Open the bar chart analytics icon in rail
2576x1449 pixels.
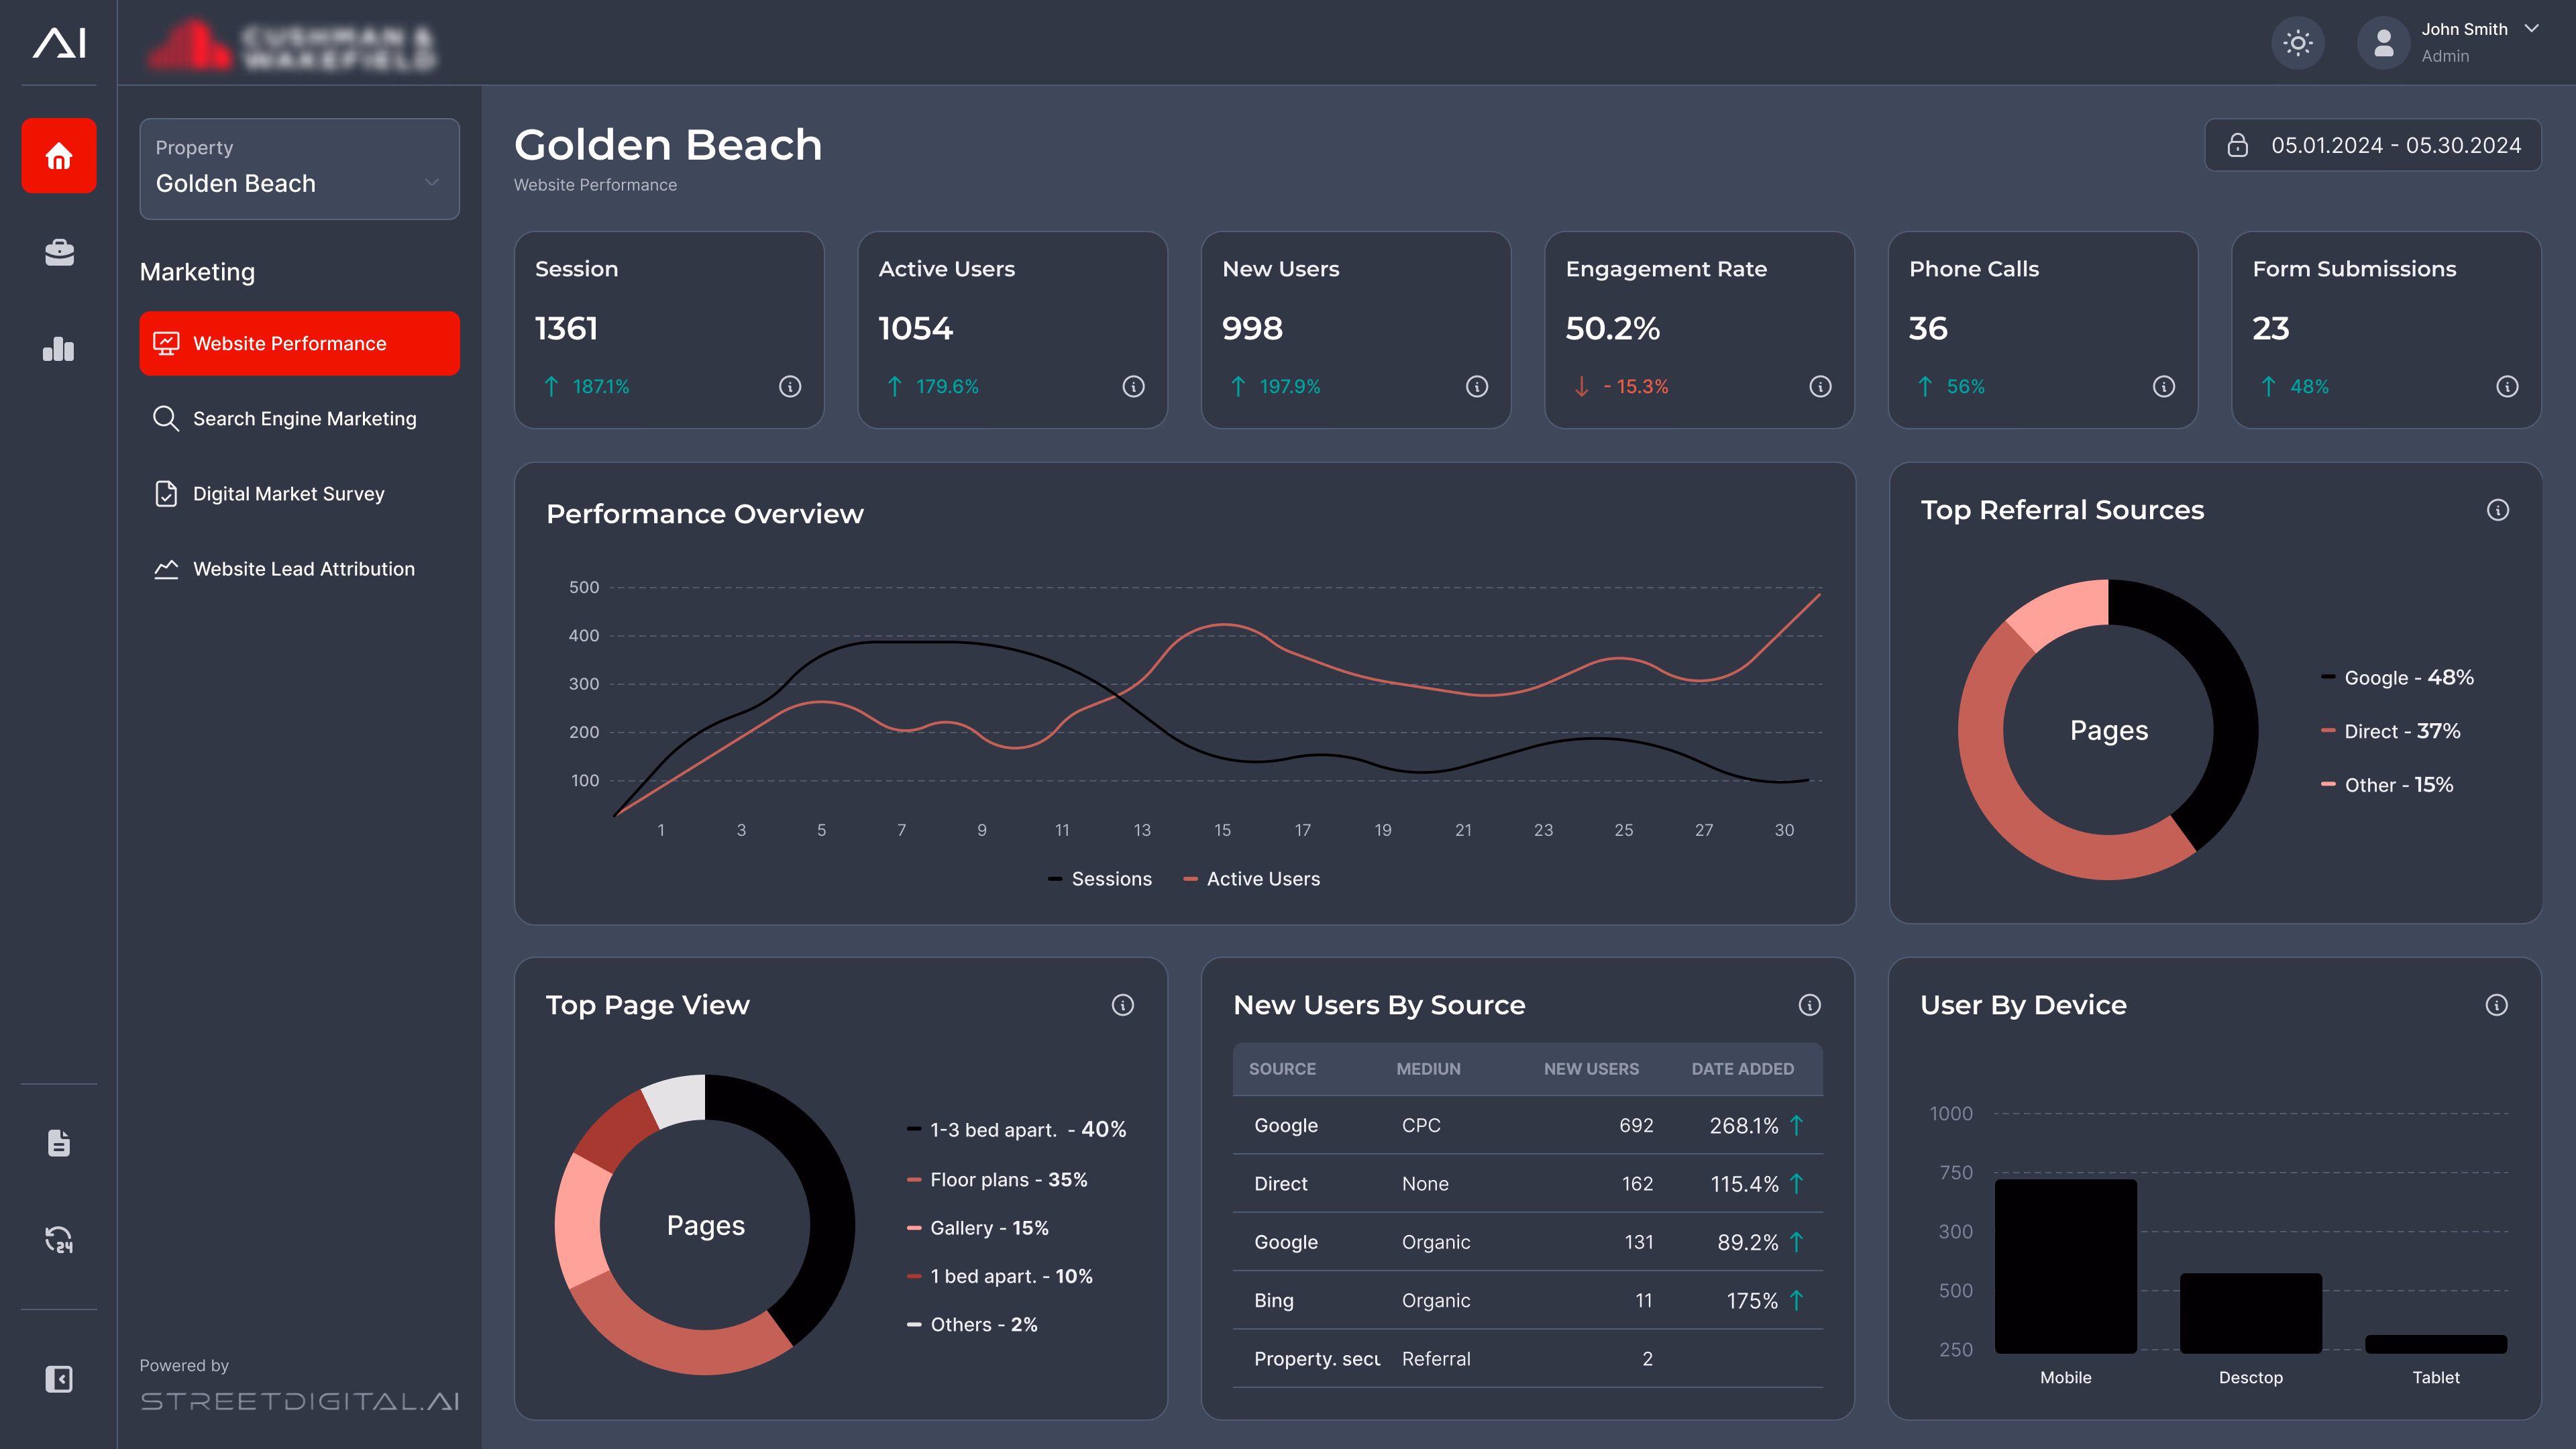(59, 348)
